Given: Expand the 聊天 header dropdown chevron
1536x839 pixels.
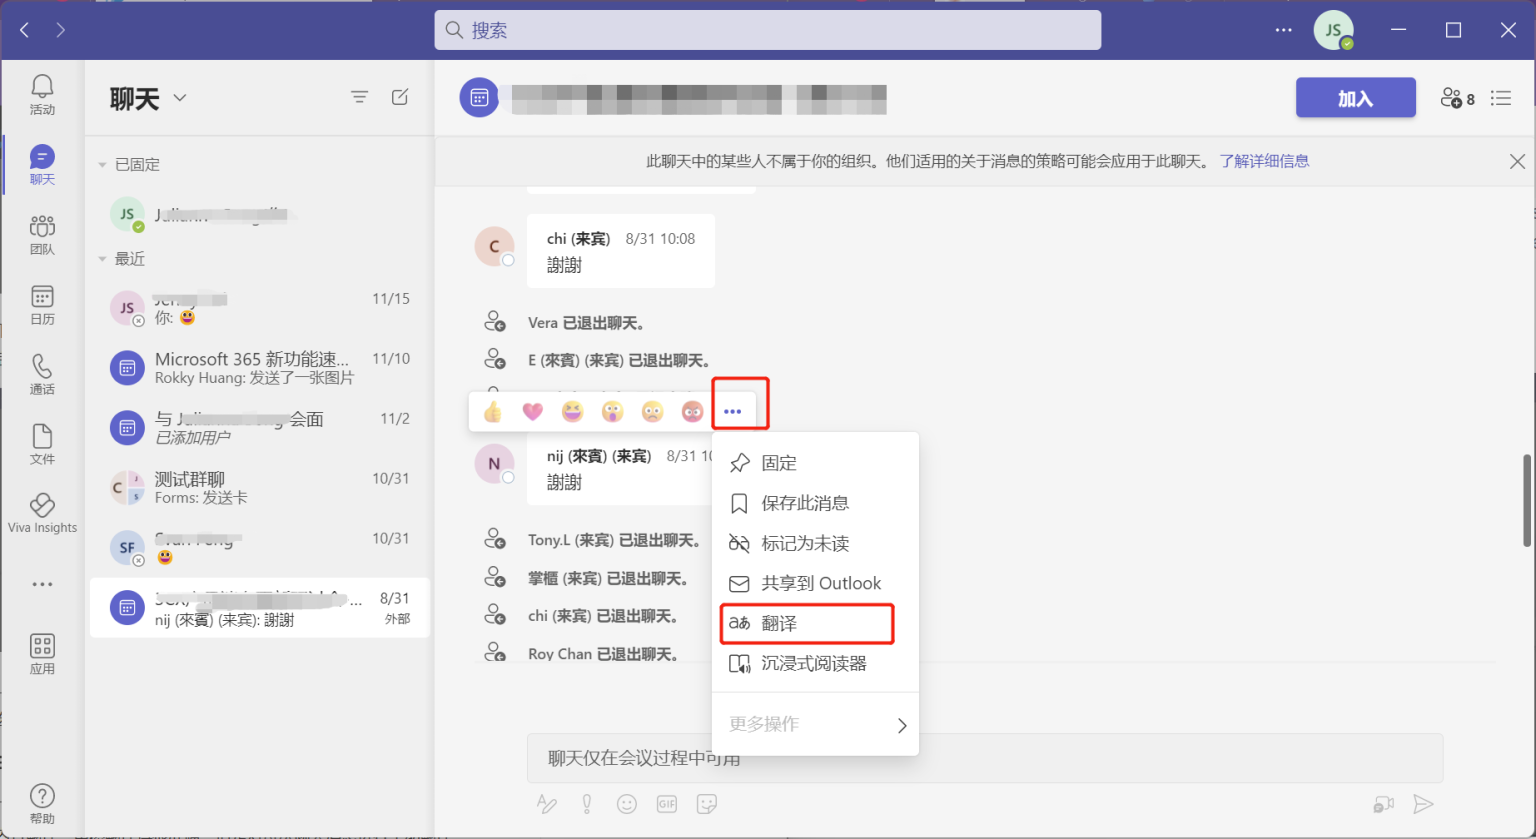Looking at the screenshot, I should pos(180,98).
